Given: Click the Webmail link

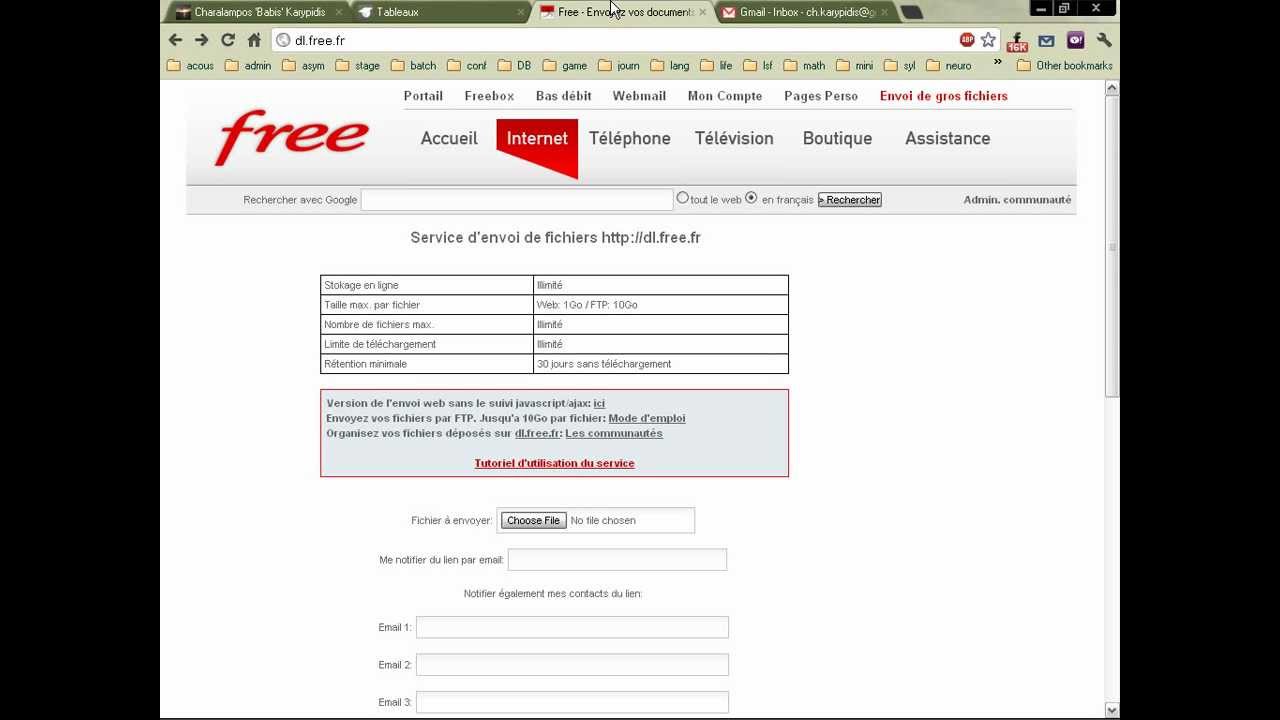Looking at the screenshot, I should tap(639, 96).
